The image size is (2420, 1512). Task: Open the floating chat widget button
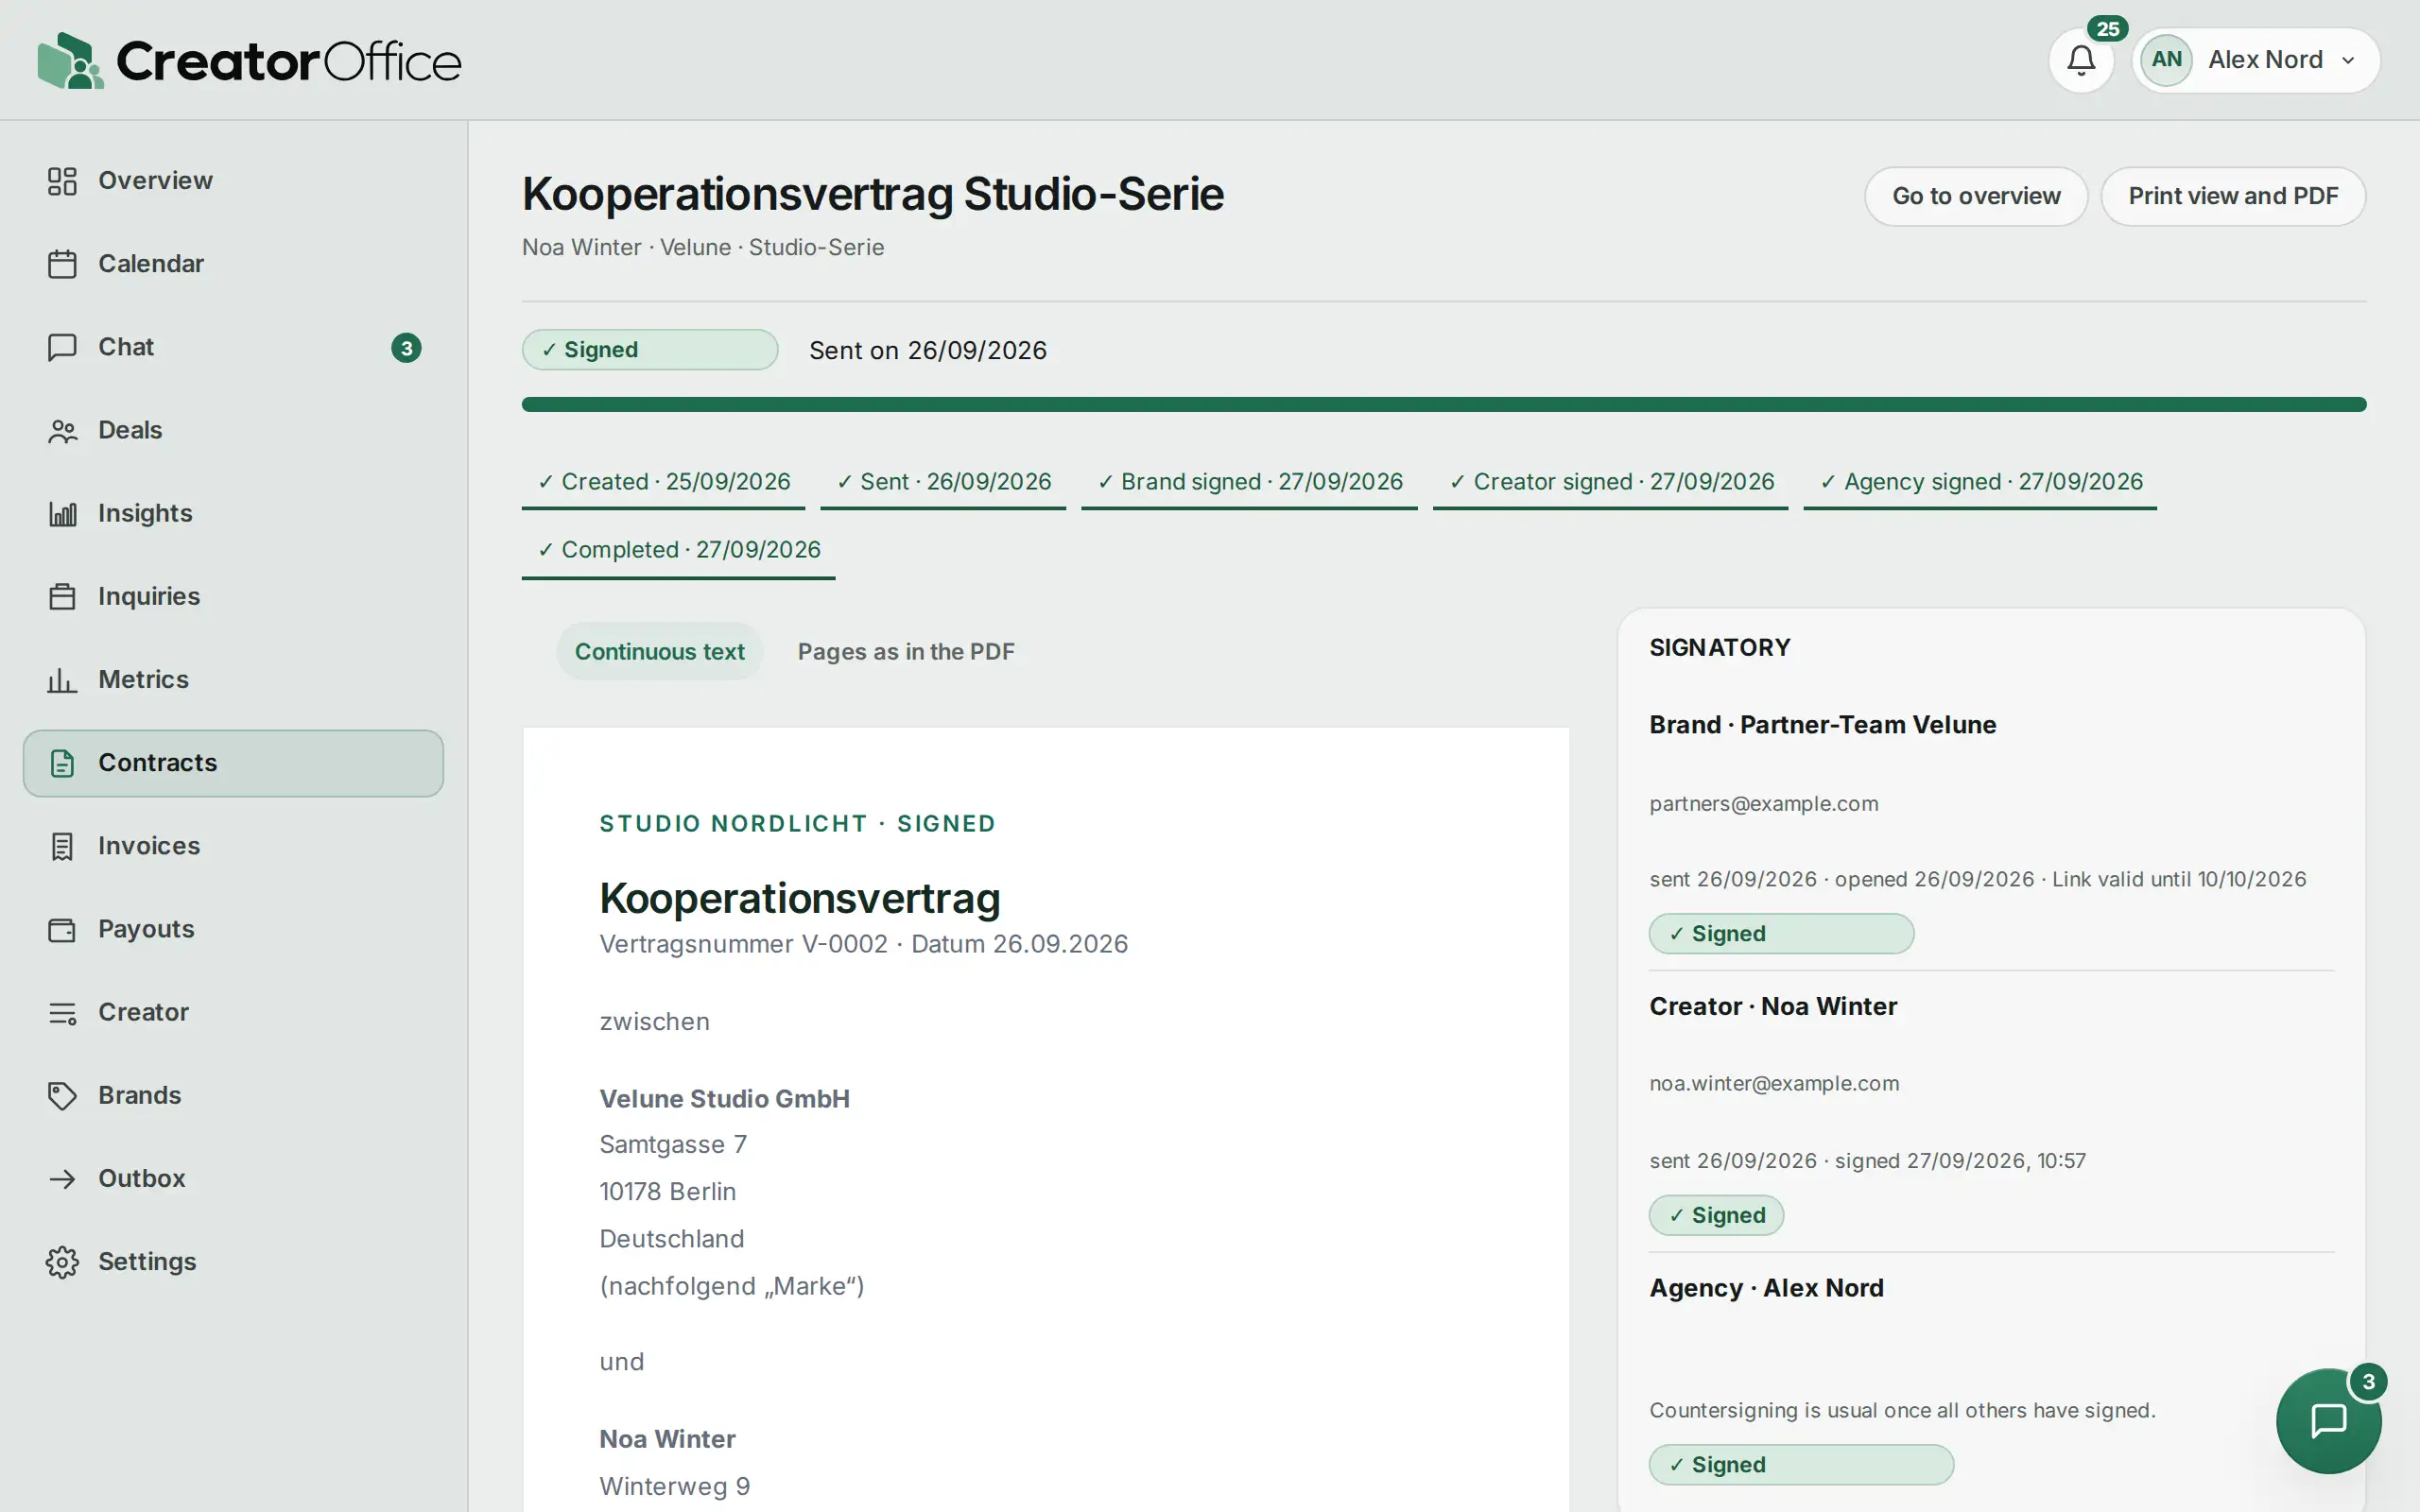(2328, 1420)
